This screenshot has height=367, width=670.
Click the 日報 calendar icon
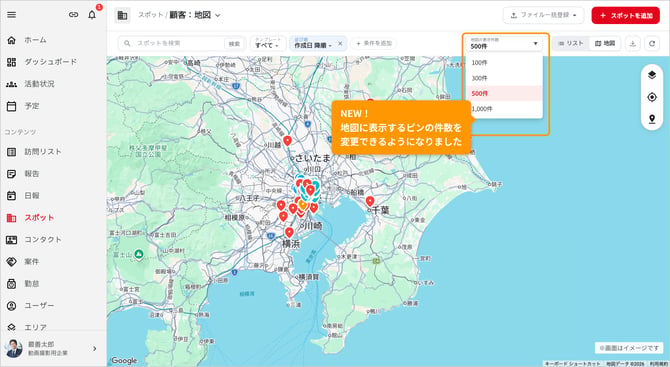click(12, 196)
